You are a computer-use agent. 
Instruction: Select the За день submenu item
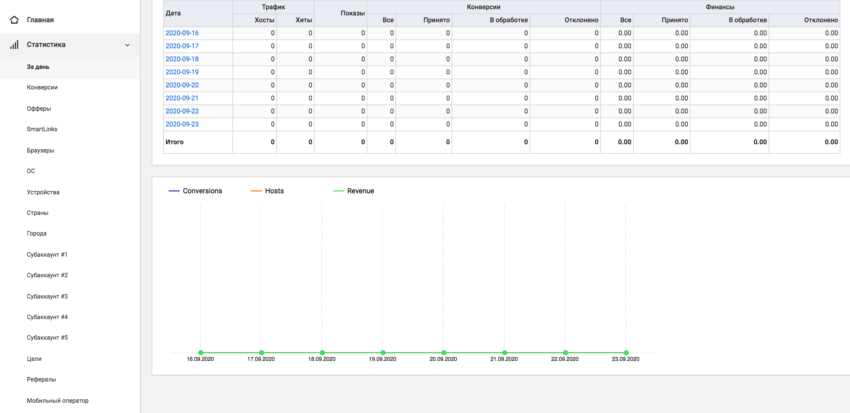pyautogui.click(x=38, y=67)
